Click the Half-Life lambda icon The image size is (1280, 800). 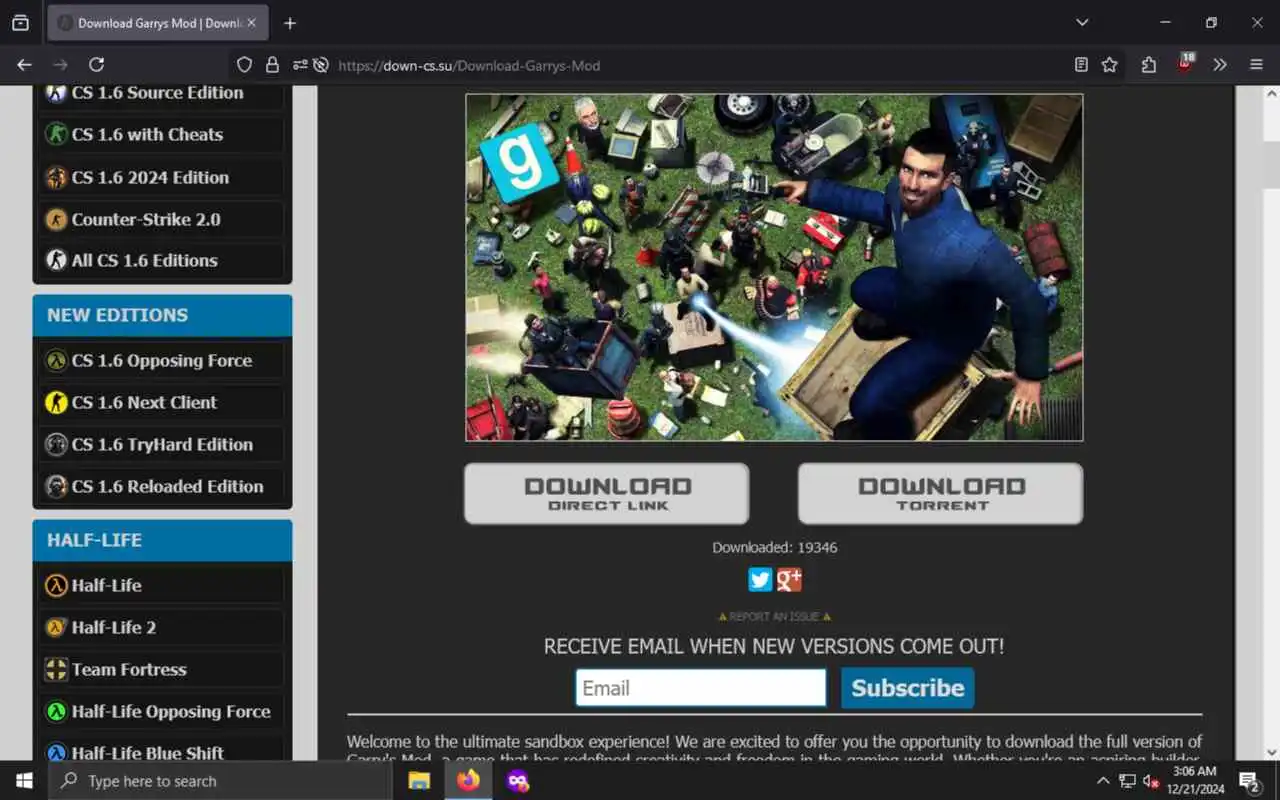[x=56, y=585]
